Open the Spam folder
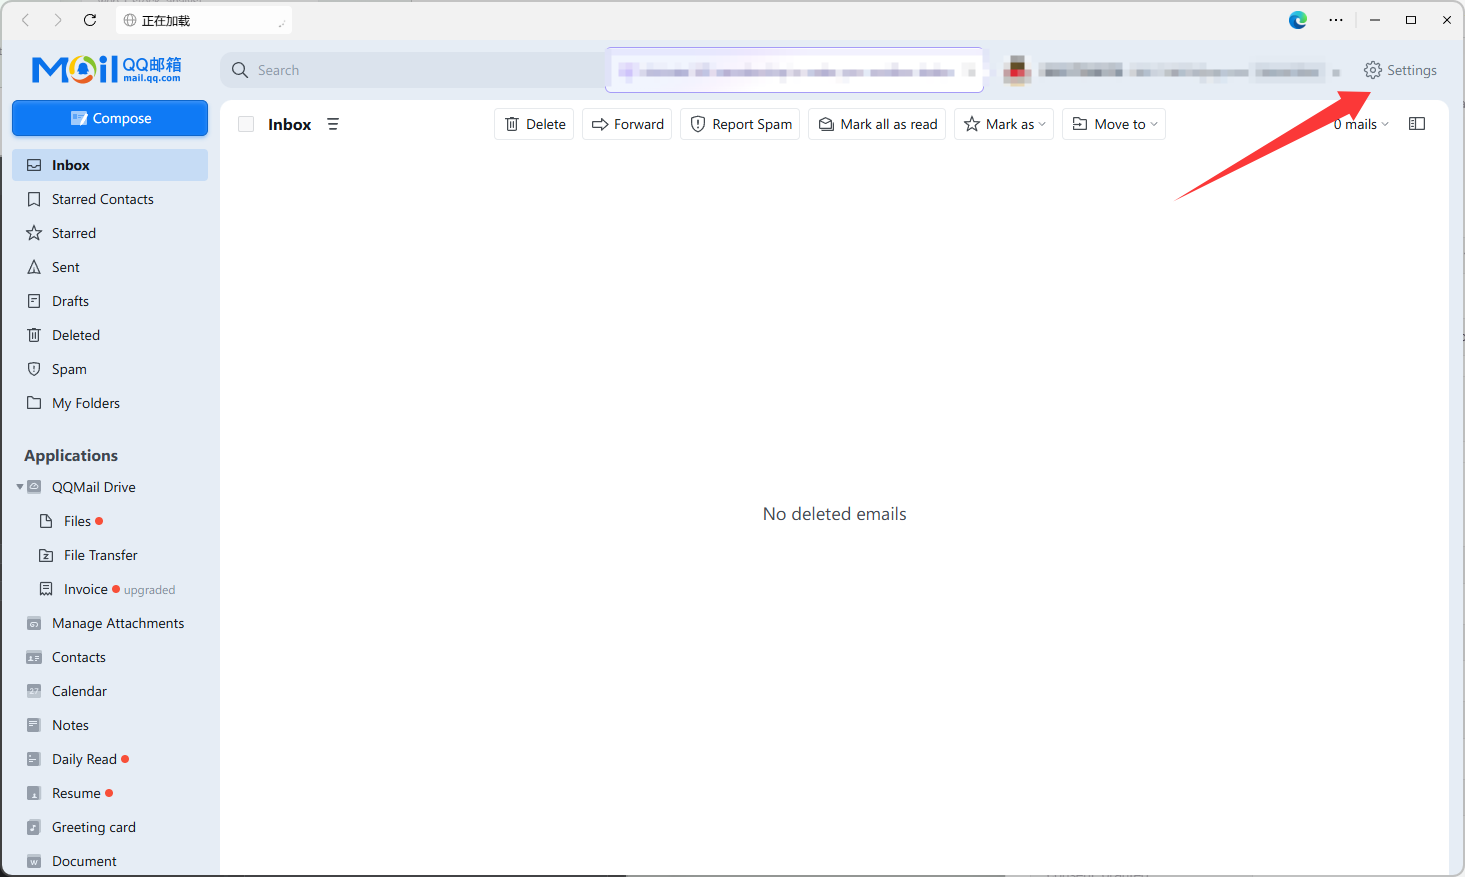This screenshot has width=1465, height=877. pos(110,369)
